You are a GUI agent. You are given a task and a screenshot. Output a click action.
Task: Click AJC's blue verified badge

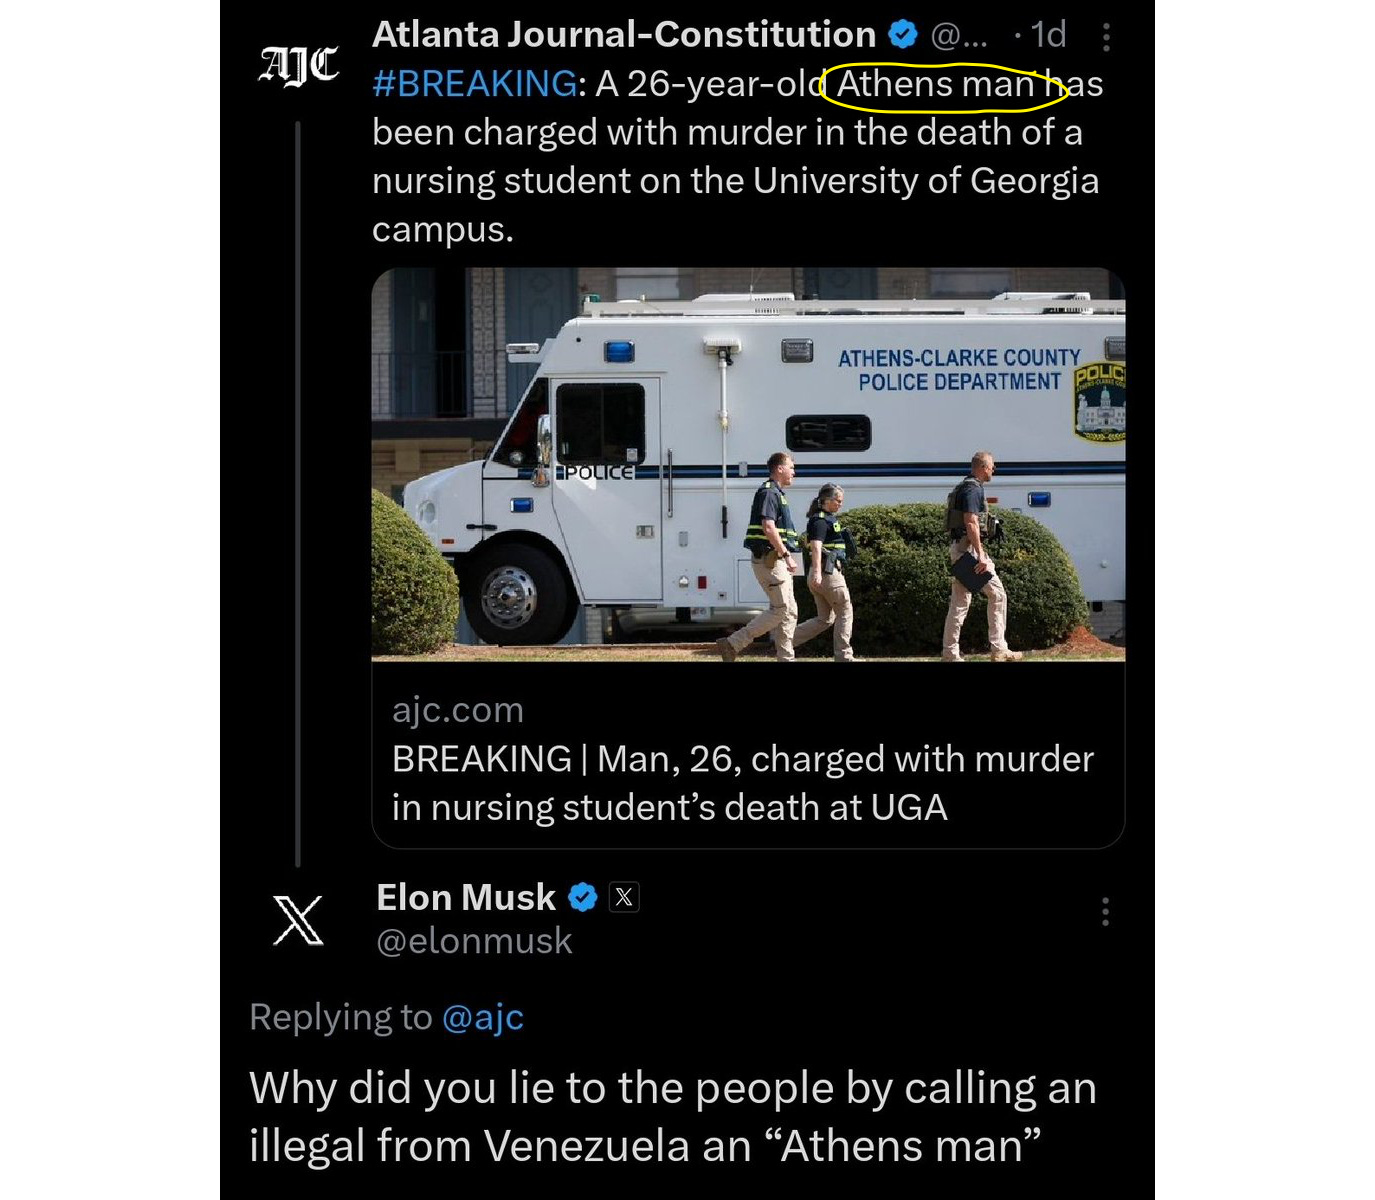click(903, 35)
